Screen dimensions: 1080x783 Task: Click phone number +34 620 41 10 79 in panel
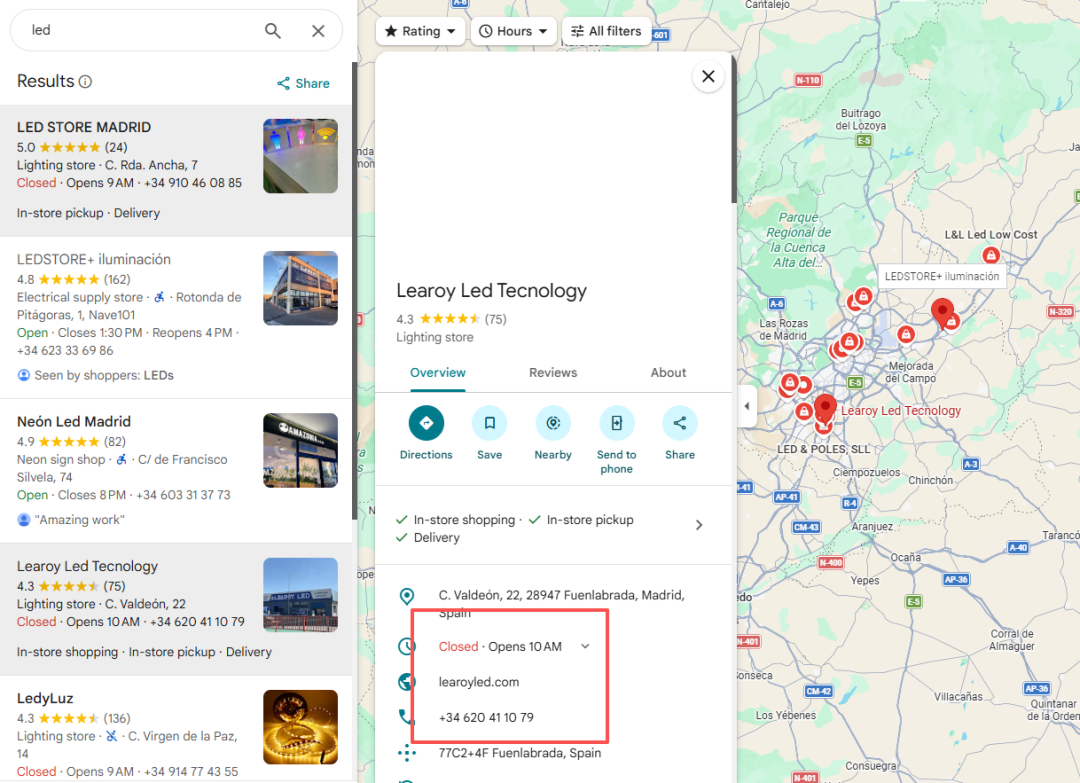pyautogui.click(x=486, y=718)
